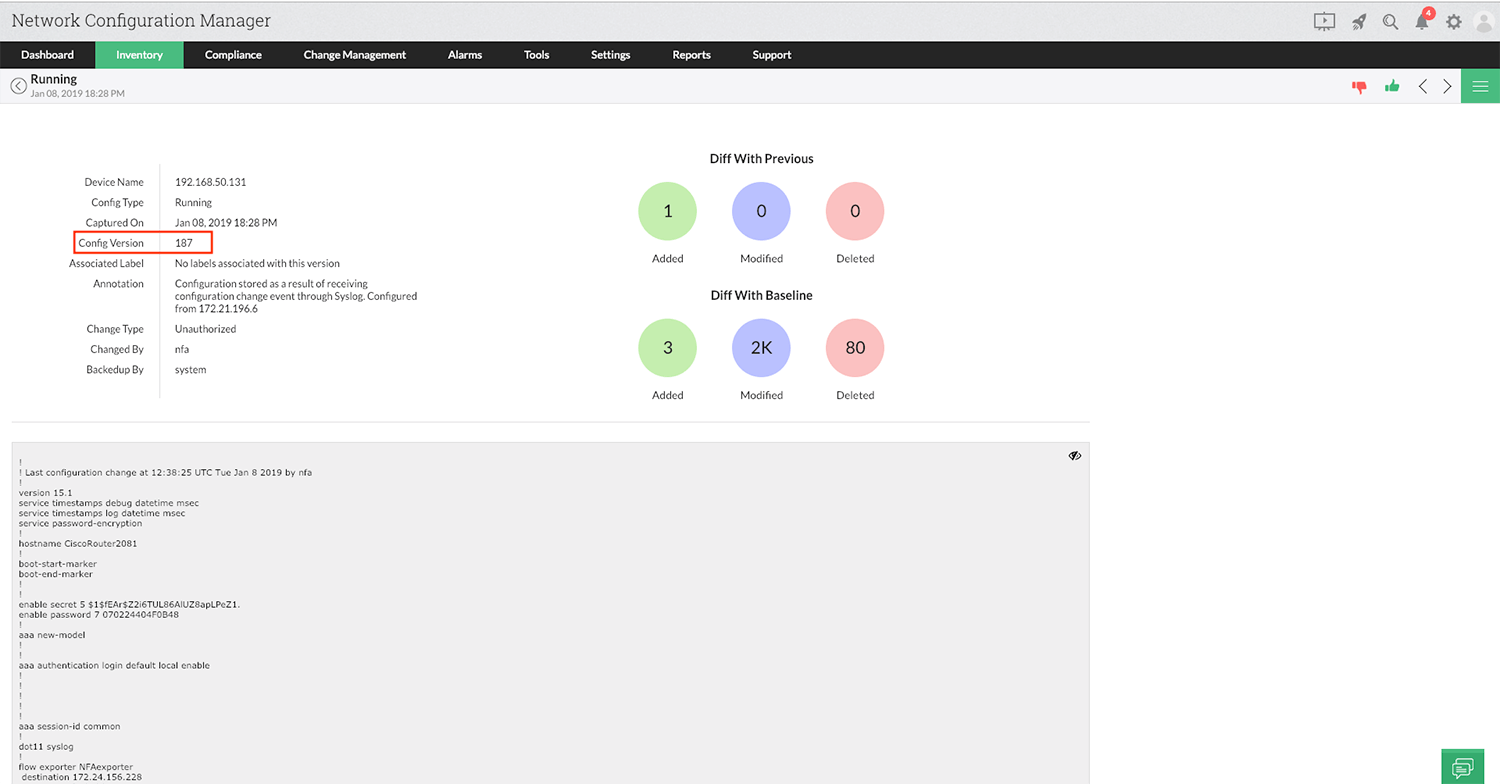
Task: Click the Modified 2K circle indicator
Action: pos(761,347)
